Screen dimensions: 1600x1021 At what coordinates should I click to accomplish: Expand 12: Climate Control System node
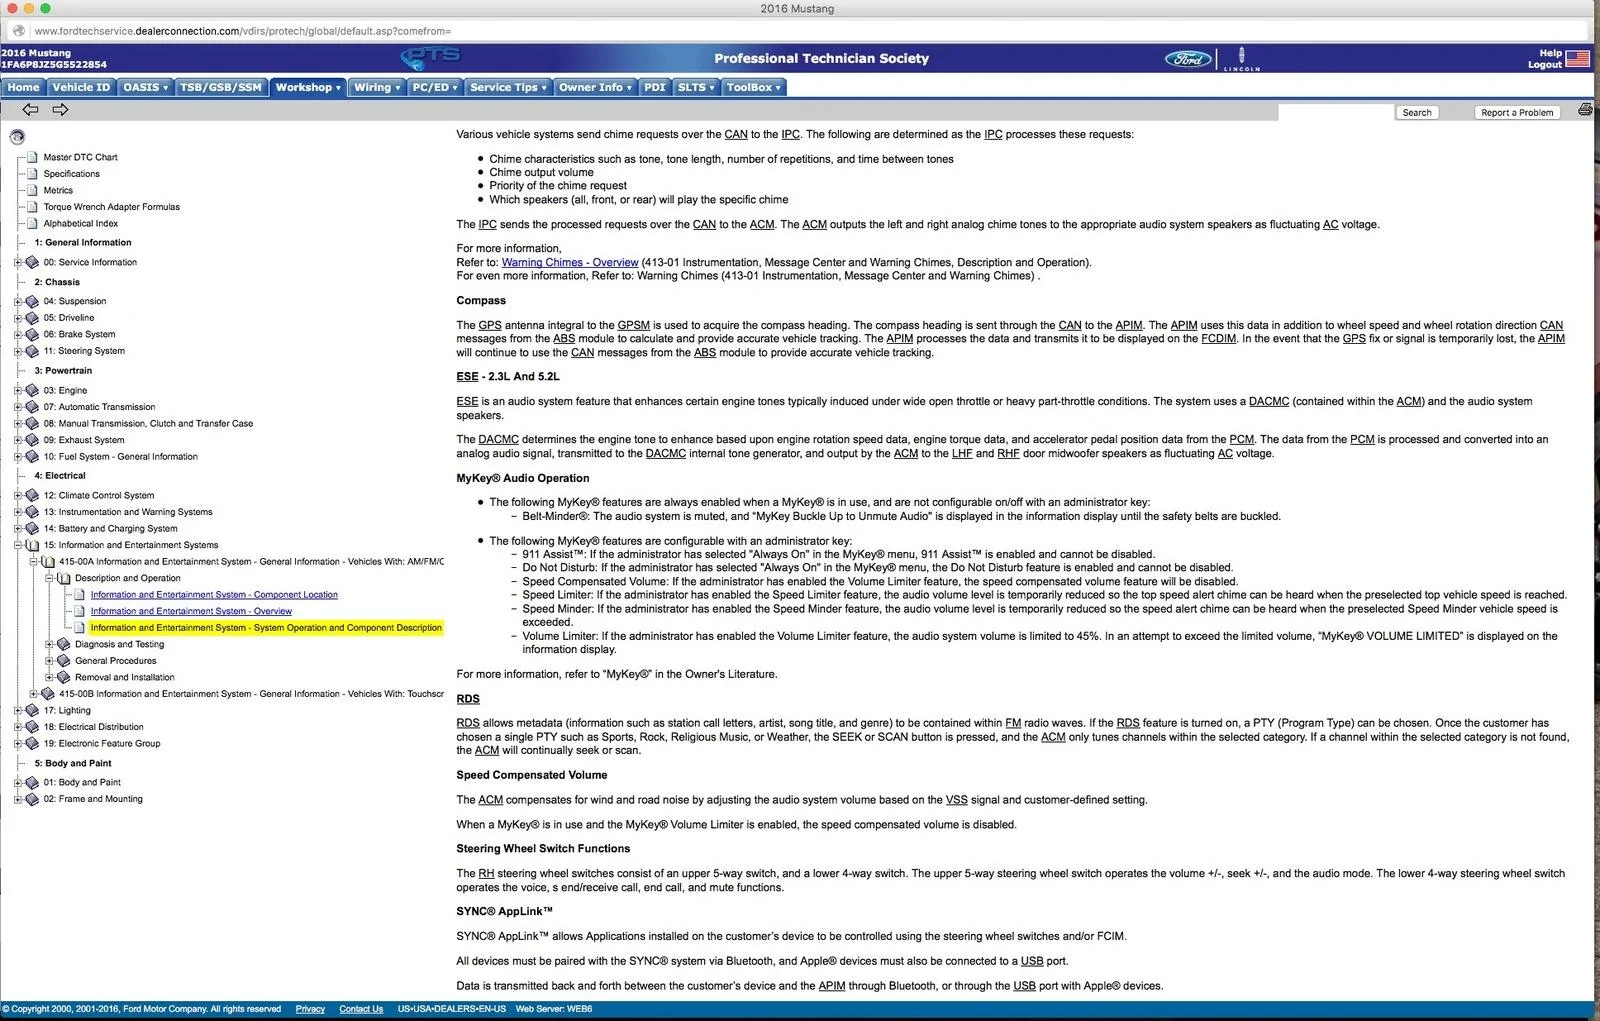coord(17,495)
